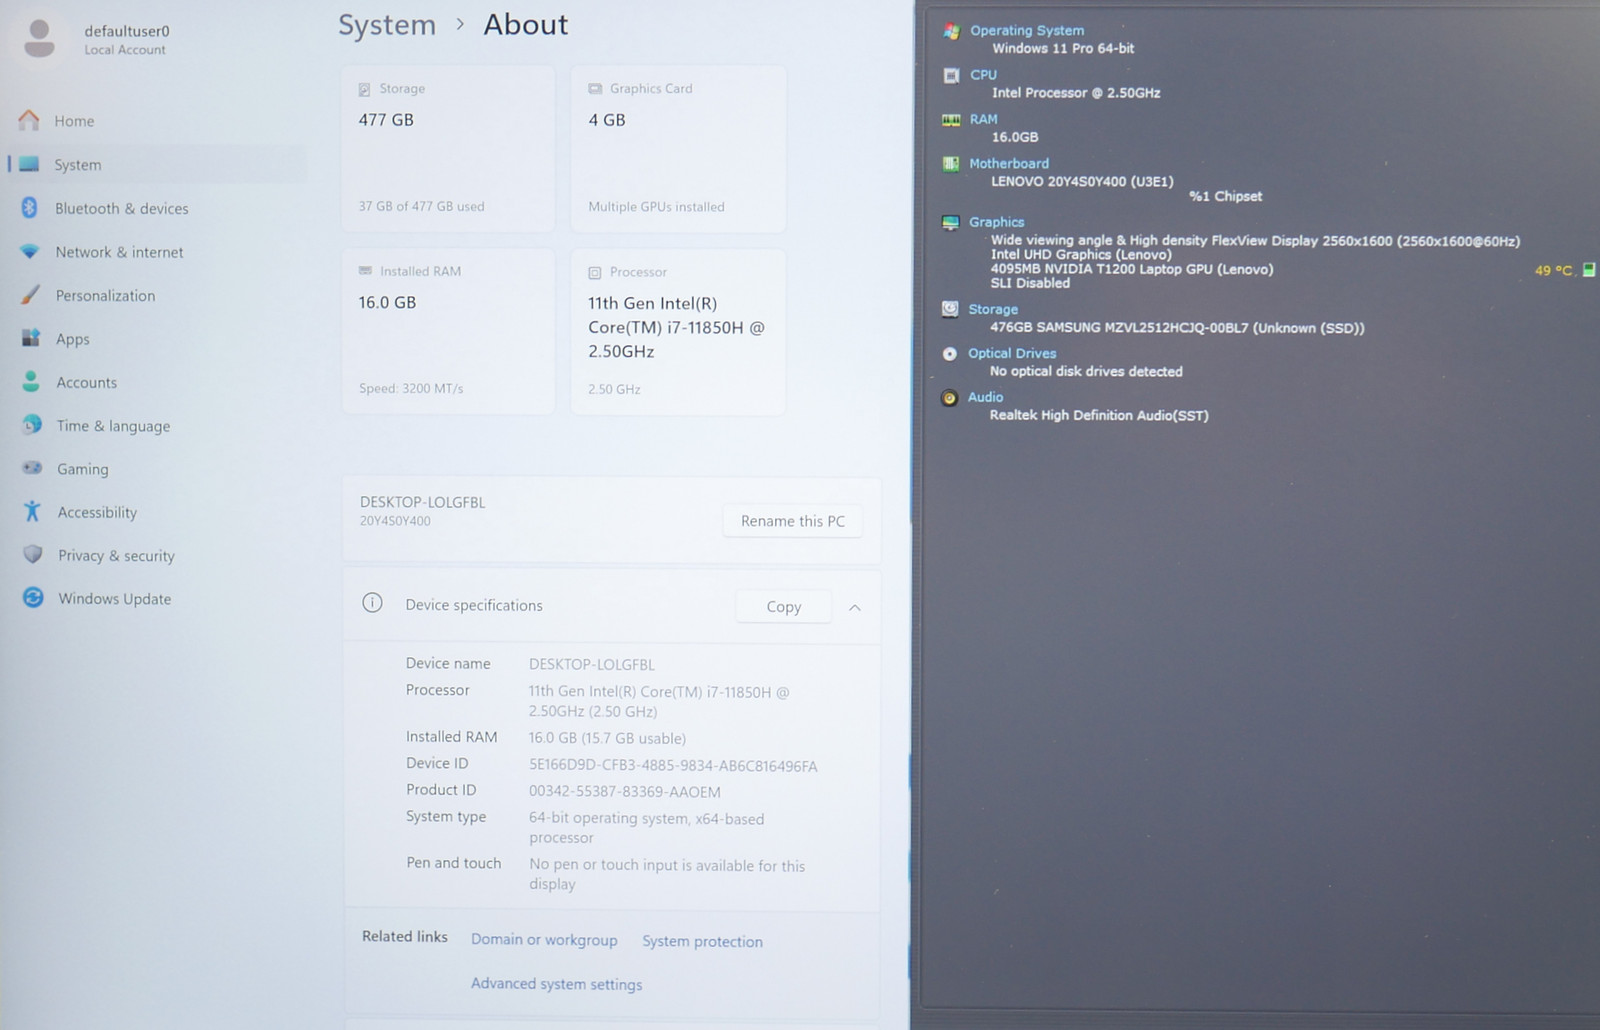Copy the device specifications
Viewport: 1600px width, 1030px height.
[783, 607]
